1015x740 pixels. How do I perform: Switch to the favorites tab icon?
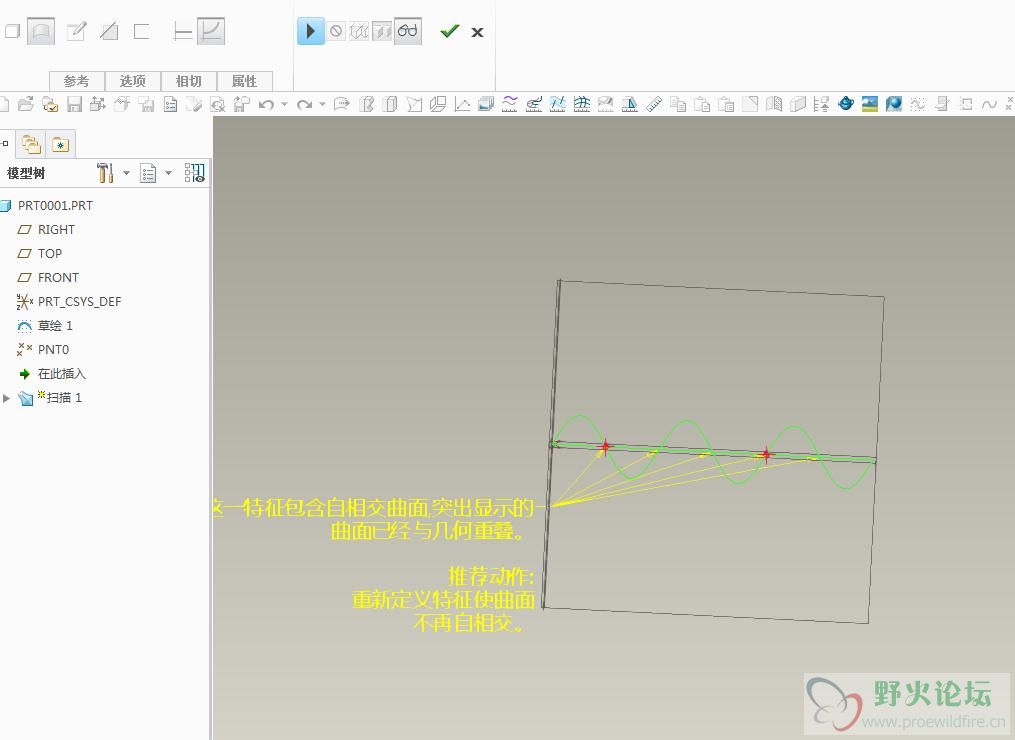tap(60, 144)
